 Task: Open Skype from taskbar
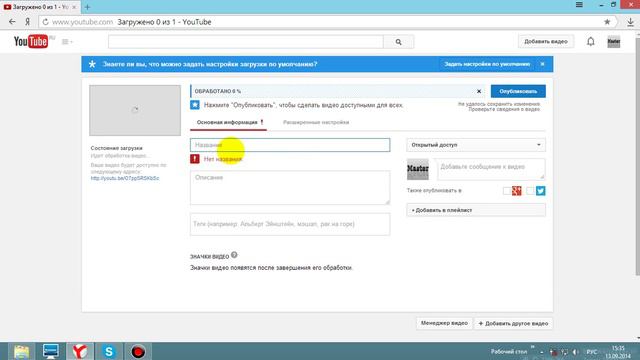click(109, 351)
